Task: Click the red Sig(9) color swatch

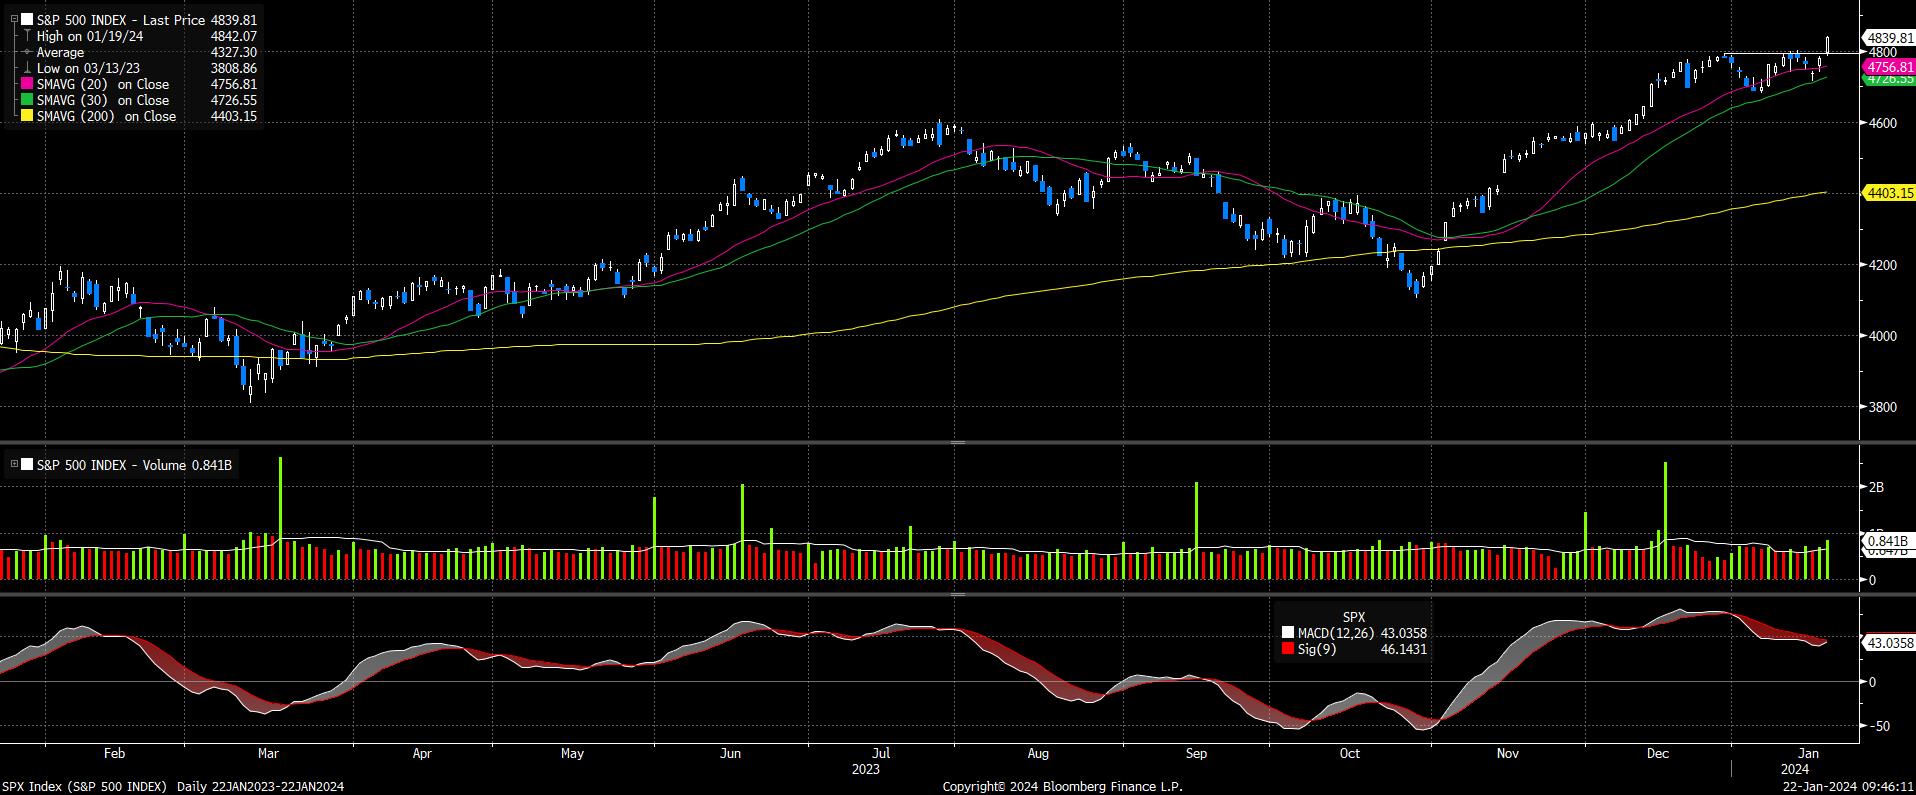Action: tap(1288, 649)
